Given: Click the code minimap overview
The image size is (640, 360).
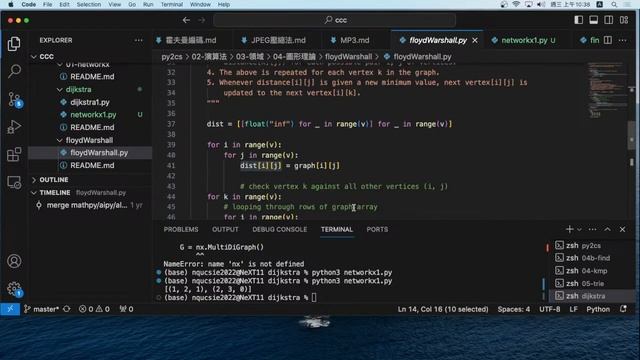Looking at the screenshot, I should 607,90.
